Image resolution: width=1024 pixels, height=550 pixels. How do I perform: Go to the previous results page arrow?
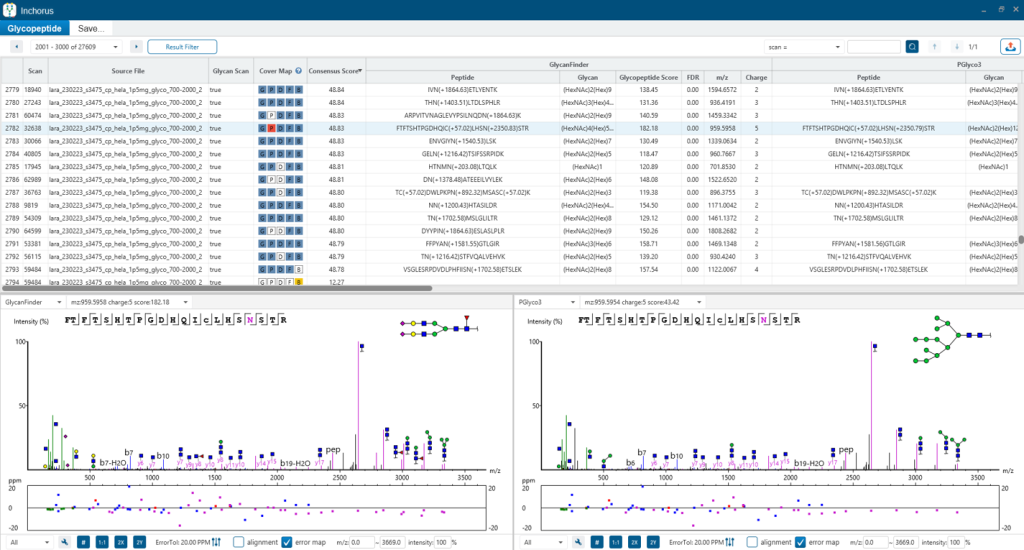(x=16, y=46)
